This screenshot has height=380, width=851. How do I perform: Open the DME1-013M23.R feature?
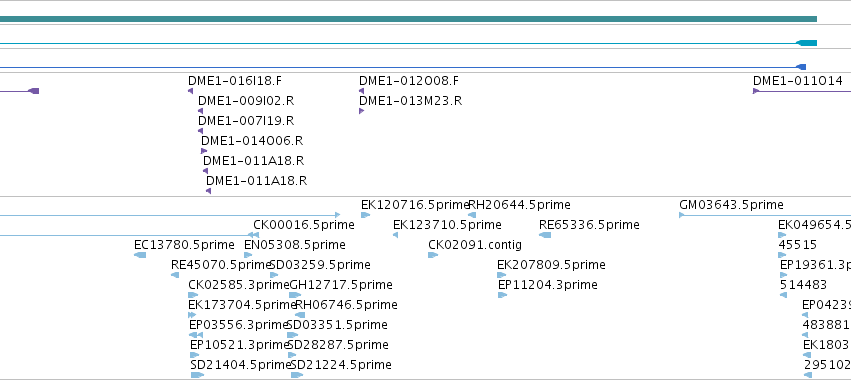410,101
